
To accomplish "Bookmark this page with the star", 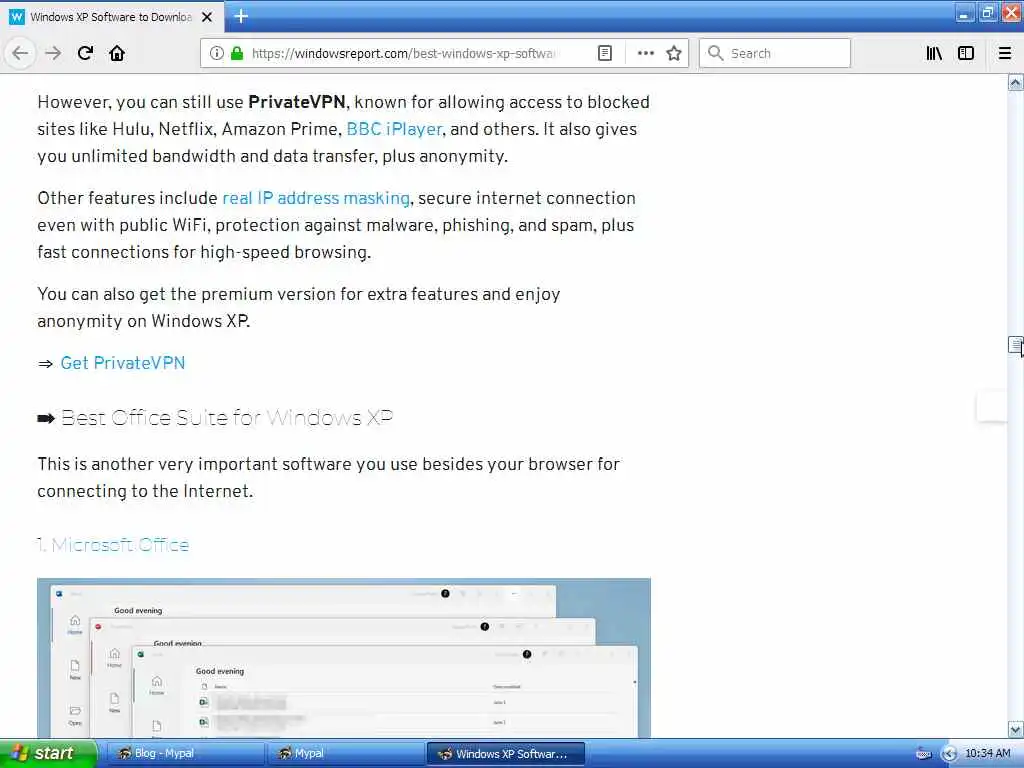I will click(674, 53).
